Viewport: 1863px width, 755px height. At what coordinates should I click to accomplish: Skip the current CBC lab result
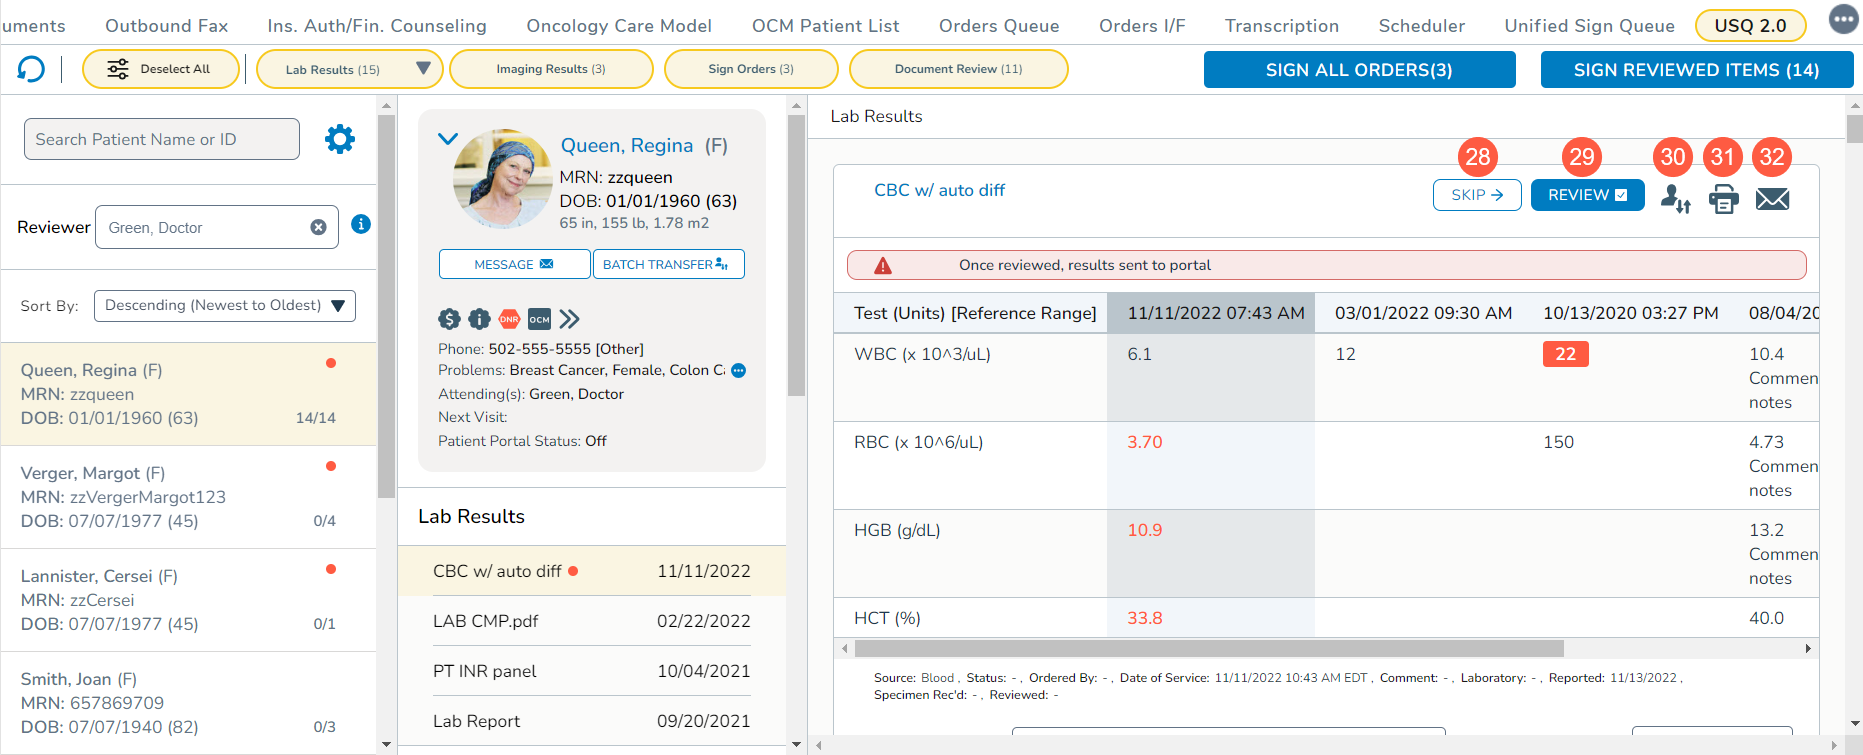tap(1477, 195)
